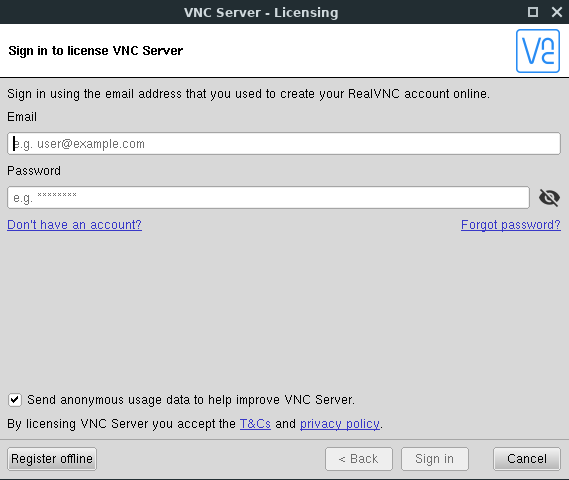Open the privacy policy link
The height and width of the screenshot is (480, 569).
(340, 424)
